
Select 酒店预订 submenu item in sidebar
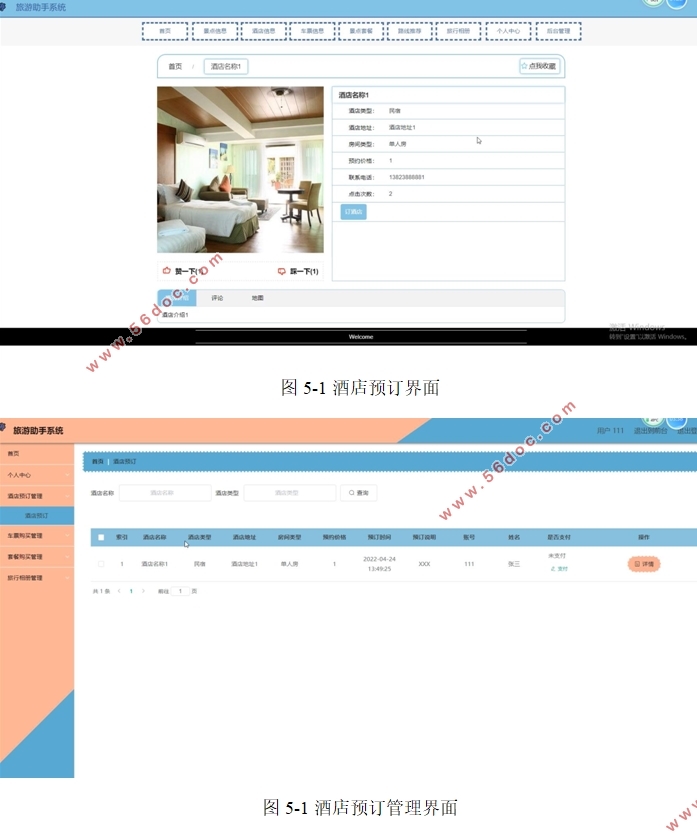[x=38, y=515]
